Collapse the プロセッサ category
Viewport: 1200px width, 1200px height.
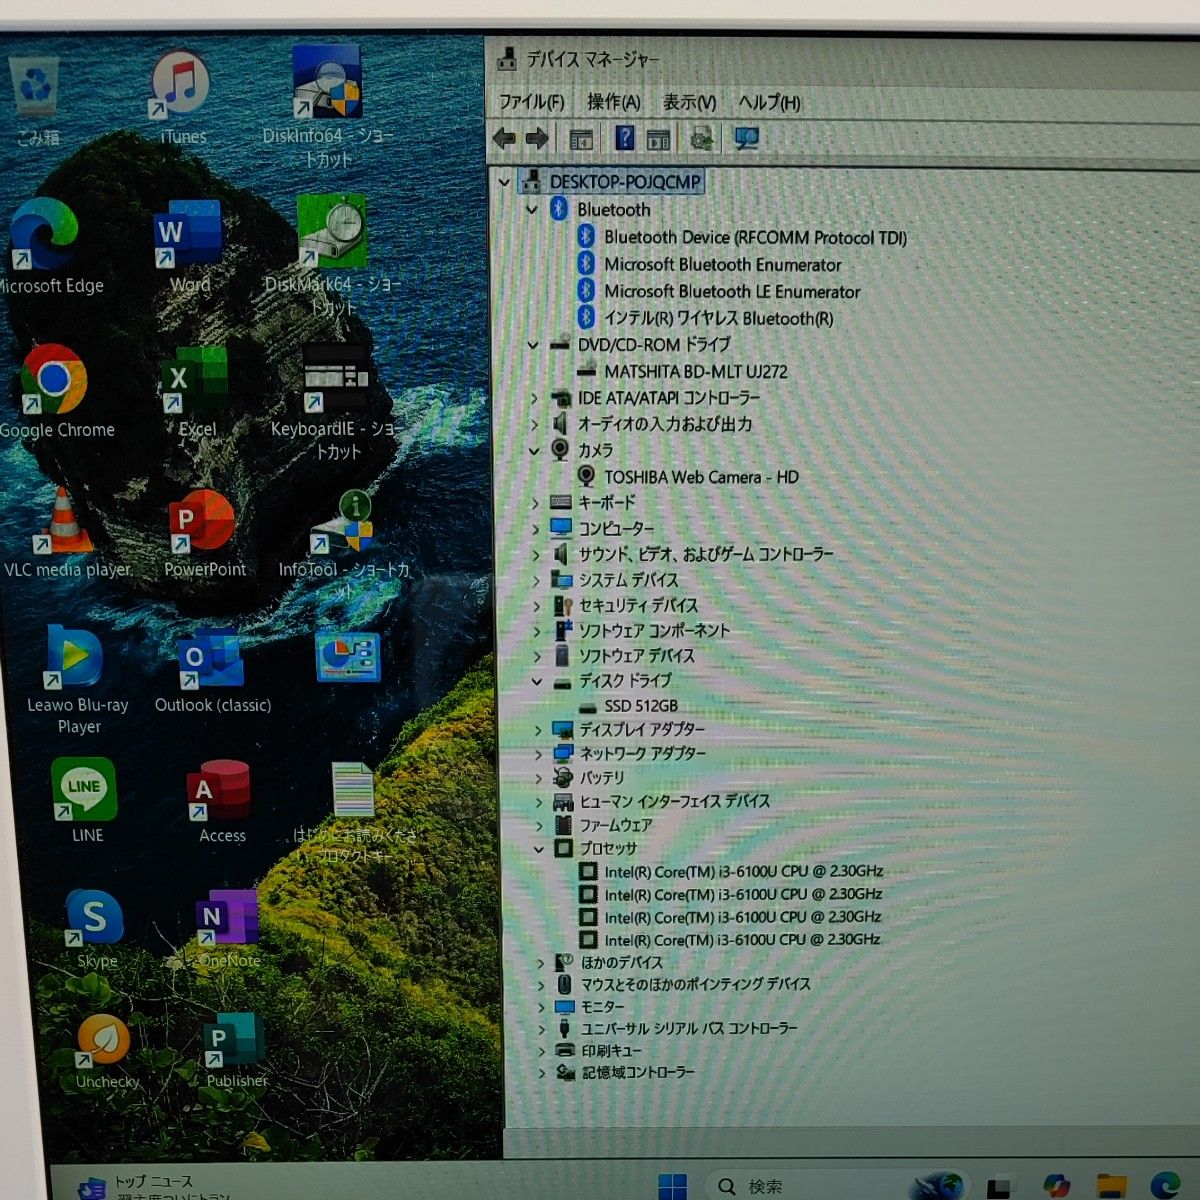[x=540, y=849]
